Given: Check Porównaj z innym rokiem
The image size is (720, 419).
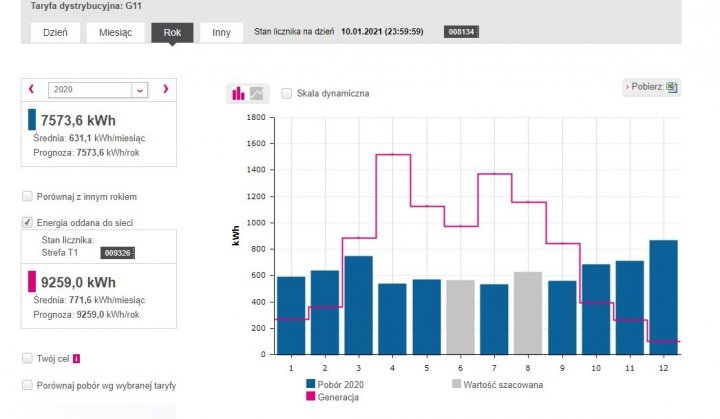Looking at the screenshot, I should click(x=27, y=197).
